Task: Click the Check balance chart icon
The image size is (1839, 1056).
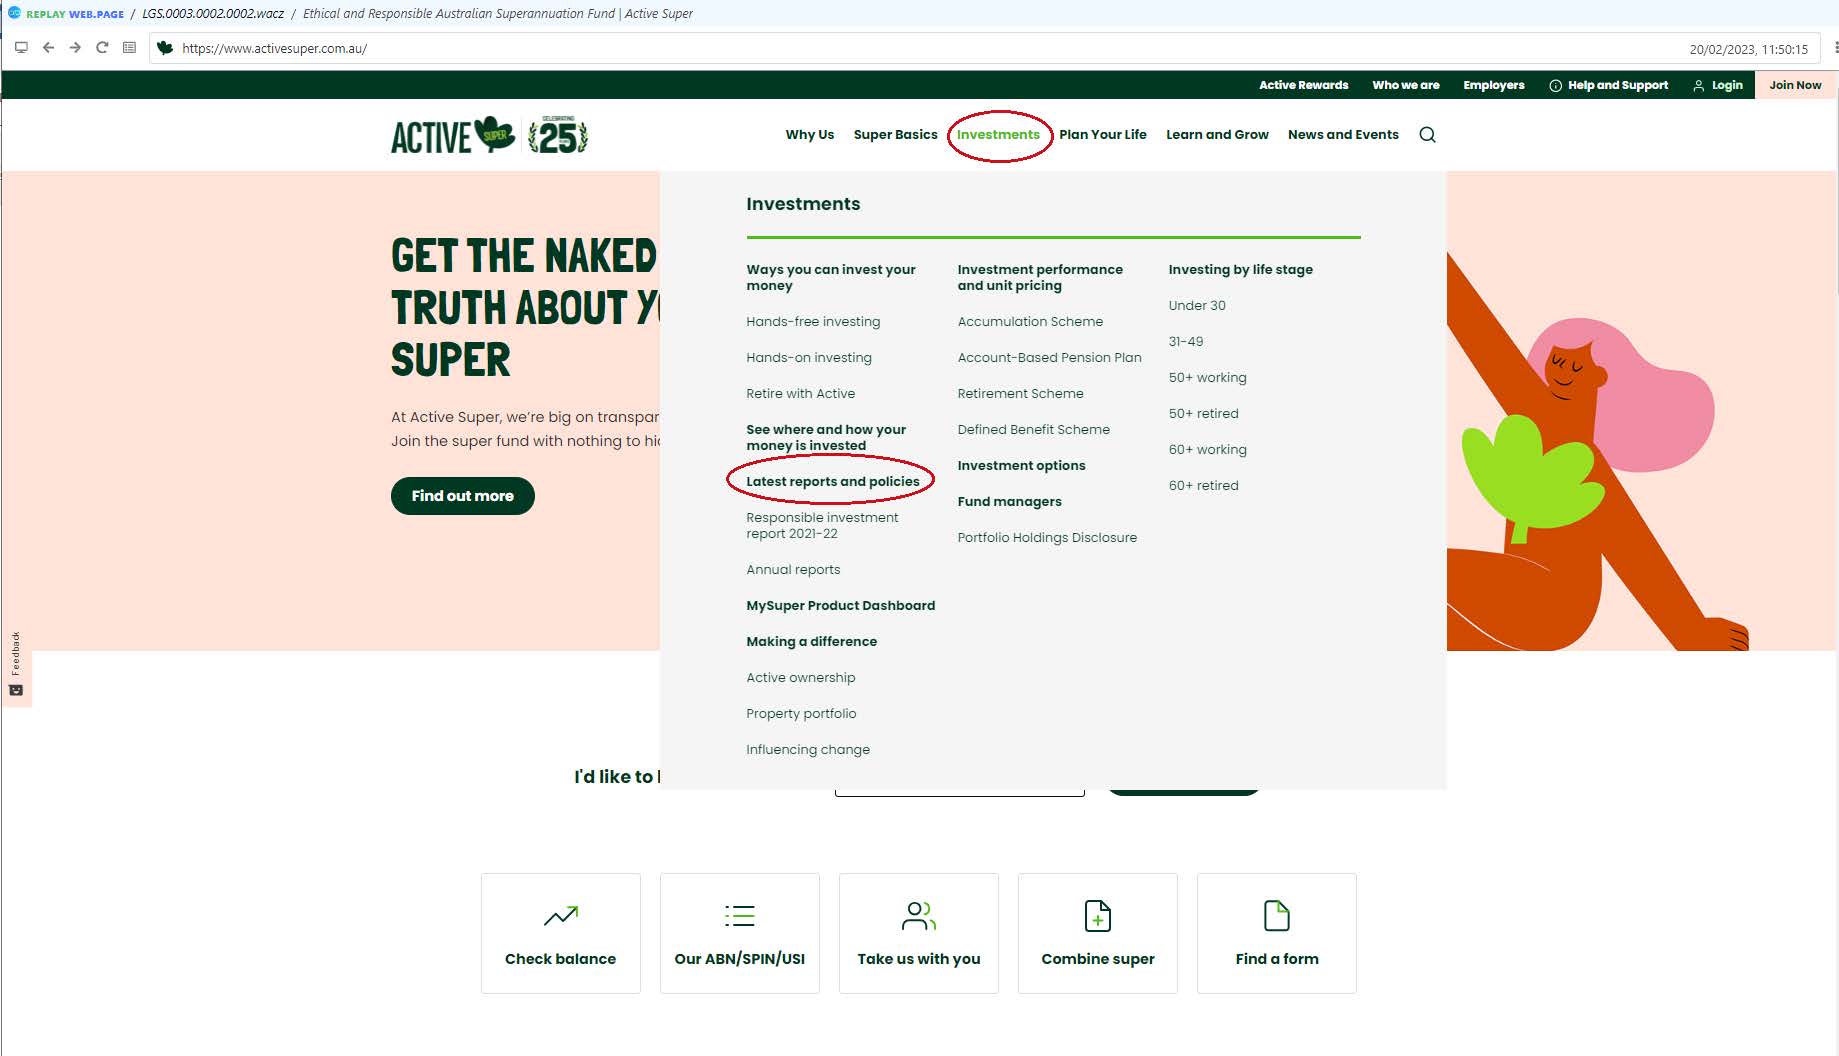Action: click(561, 916)
